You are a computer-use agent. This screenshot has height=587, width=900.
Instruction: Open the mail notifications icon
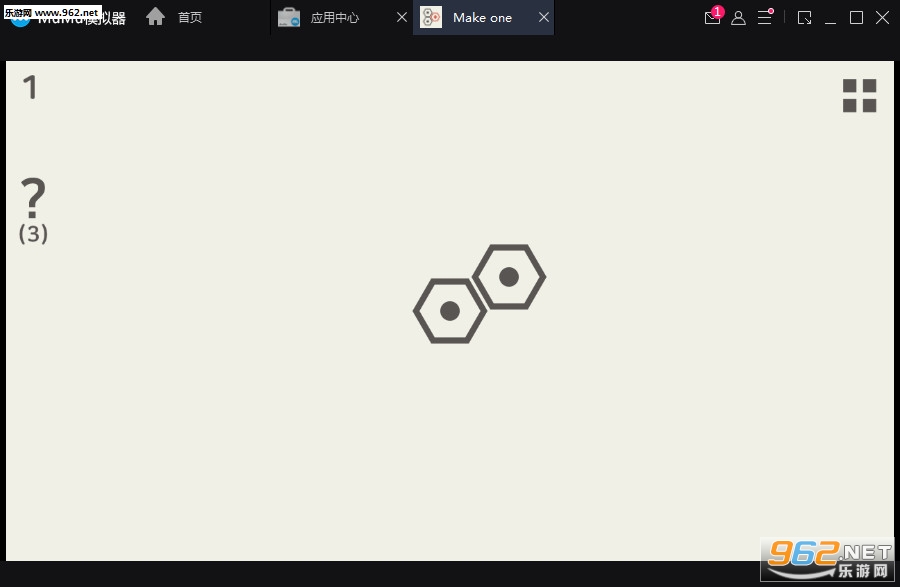713,17
